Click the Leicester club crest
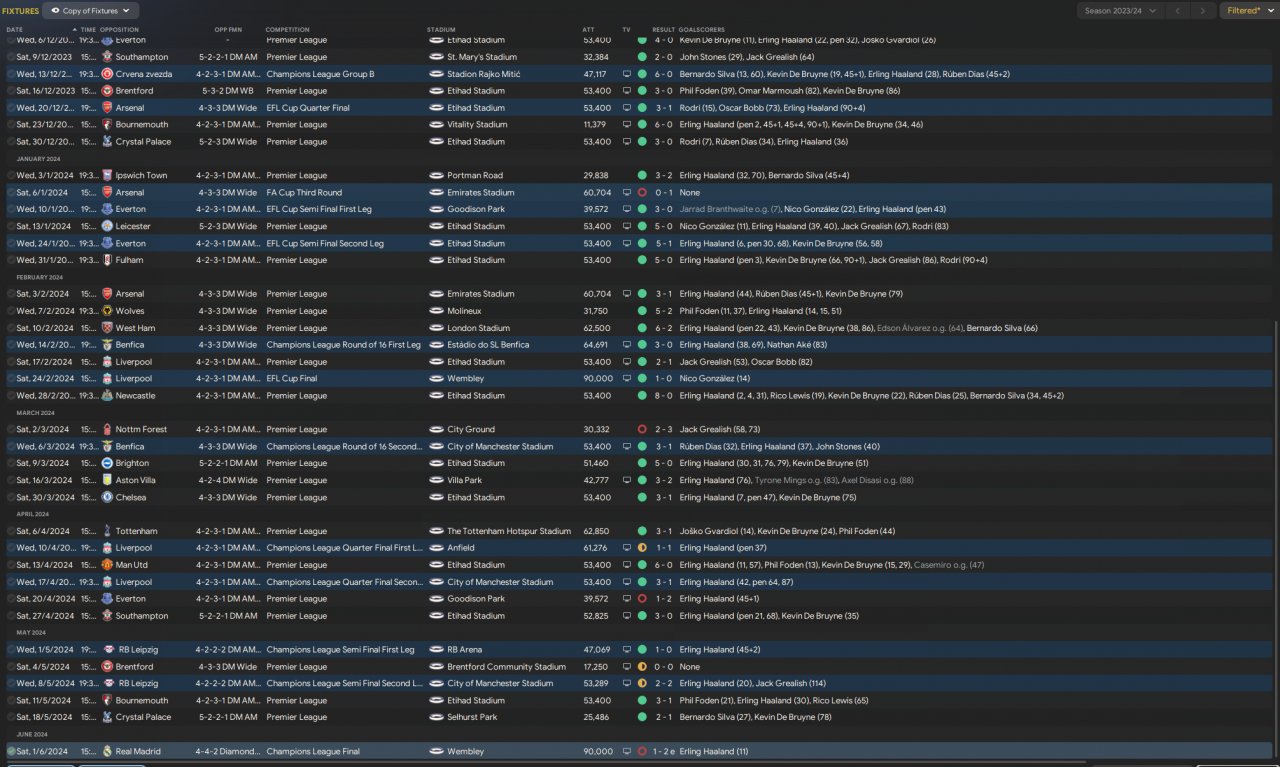Screen dimensions: 1280x767 (107, 226)
